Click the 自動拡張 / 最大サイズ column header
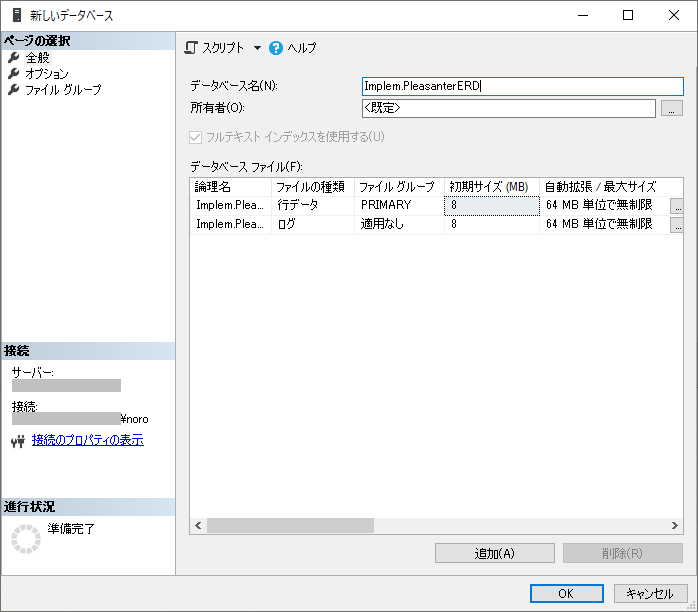The width and height of the screenshot is (698, 612). [612, 187]
